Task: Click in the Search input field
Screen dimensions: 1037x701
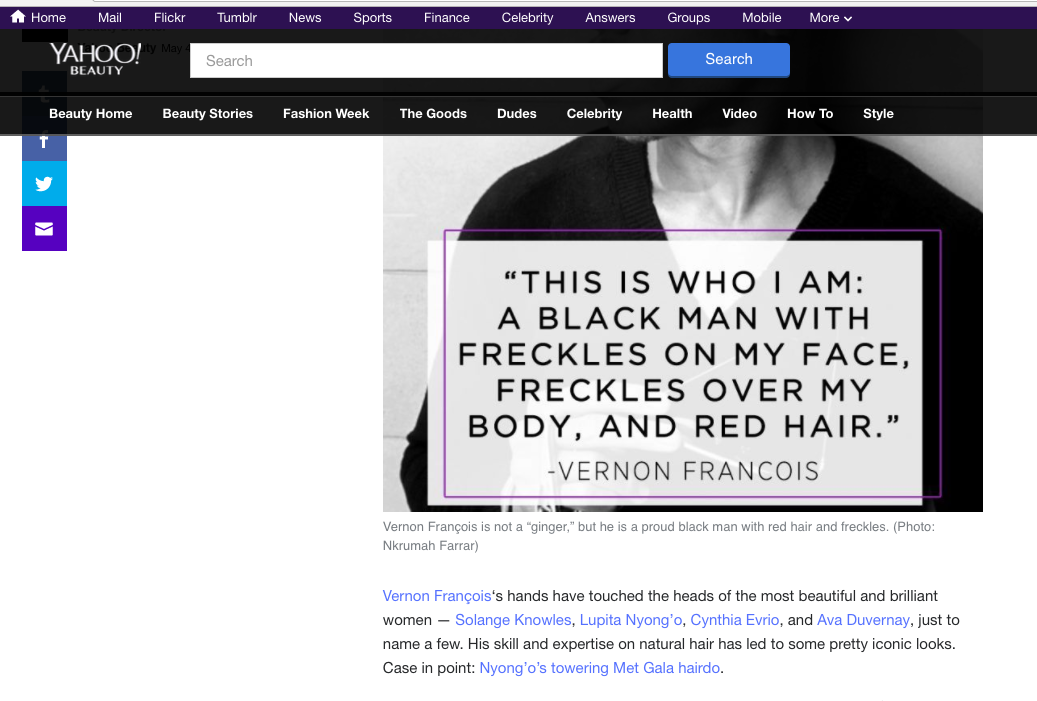Action: point(426,60)
